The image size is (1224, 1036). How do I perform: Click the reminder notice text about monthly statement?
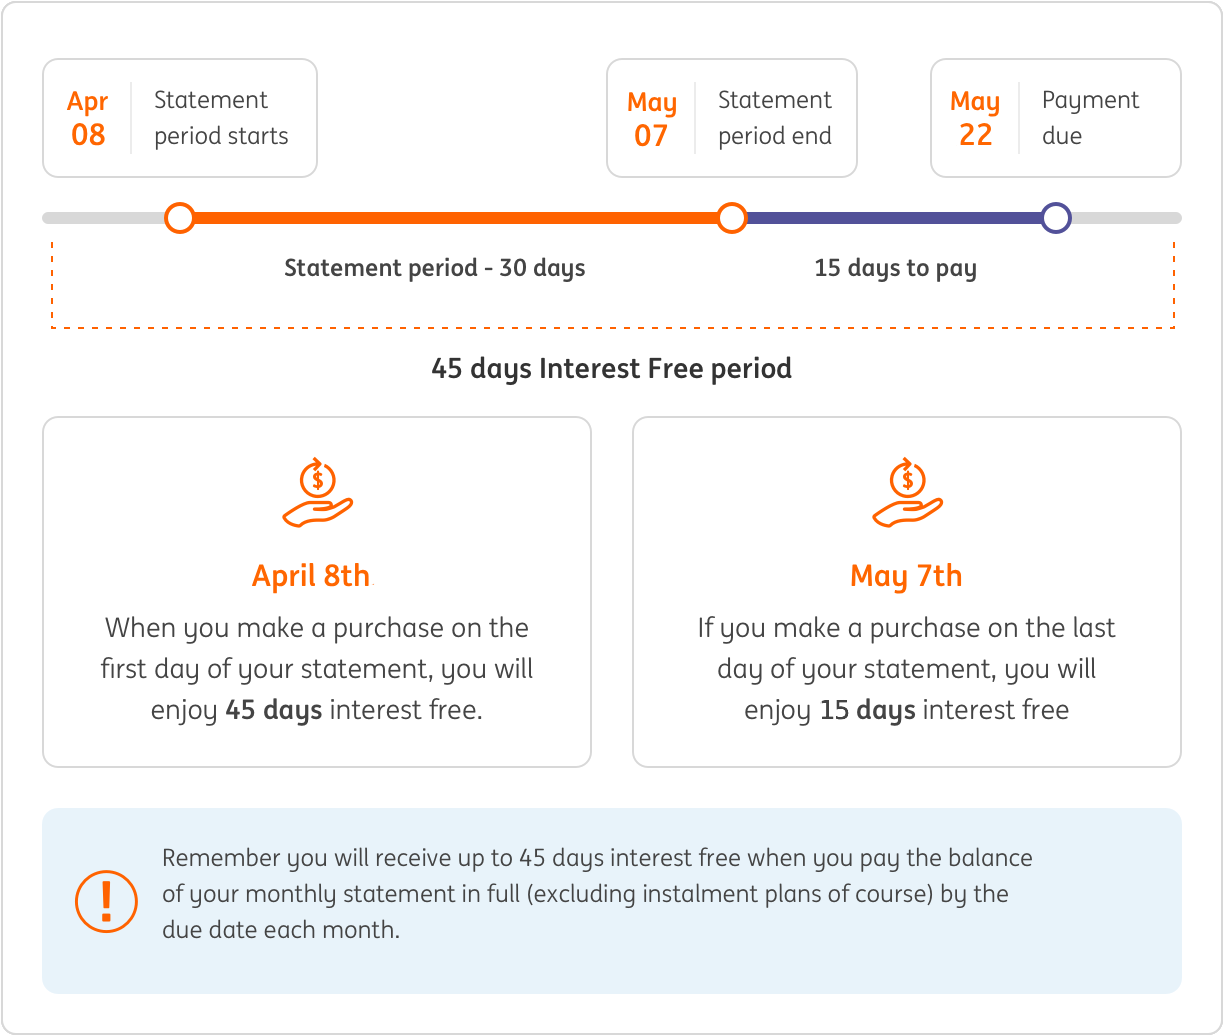(x=597, y=893)
